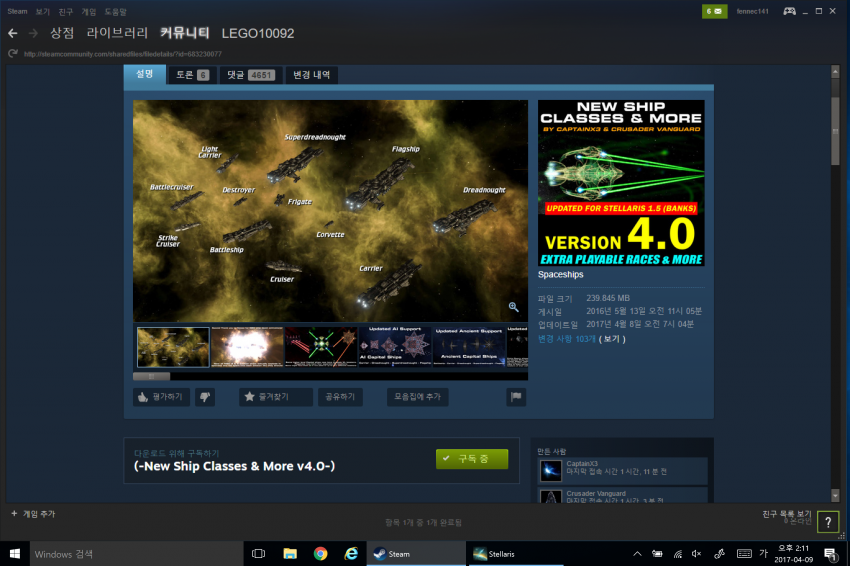Open the 변경 사항 103개 link
Viewport: 850px width, 566px height.
tap(566, 339)
